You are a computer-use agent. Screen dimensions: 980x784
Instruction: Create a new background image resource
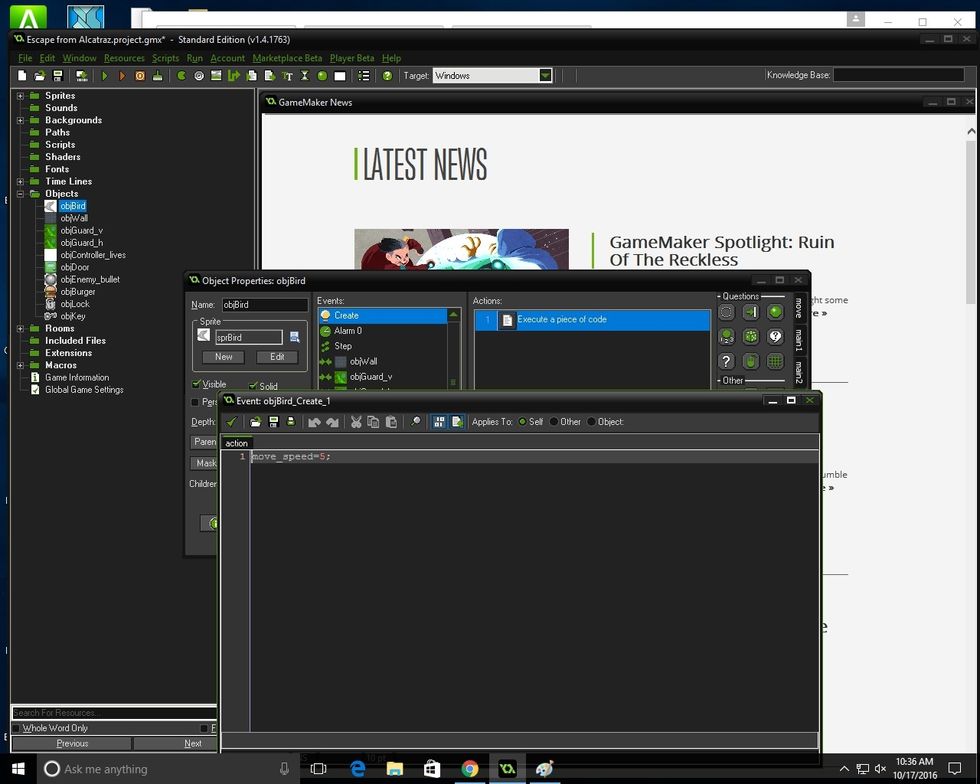[x=216, y=76]
